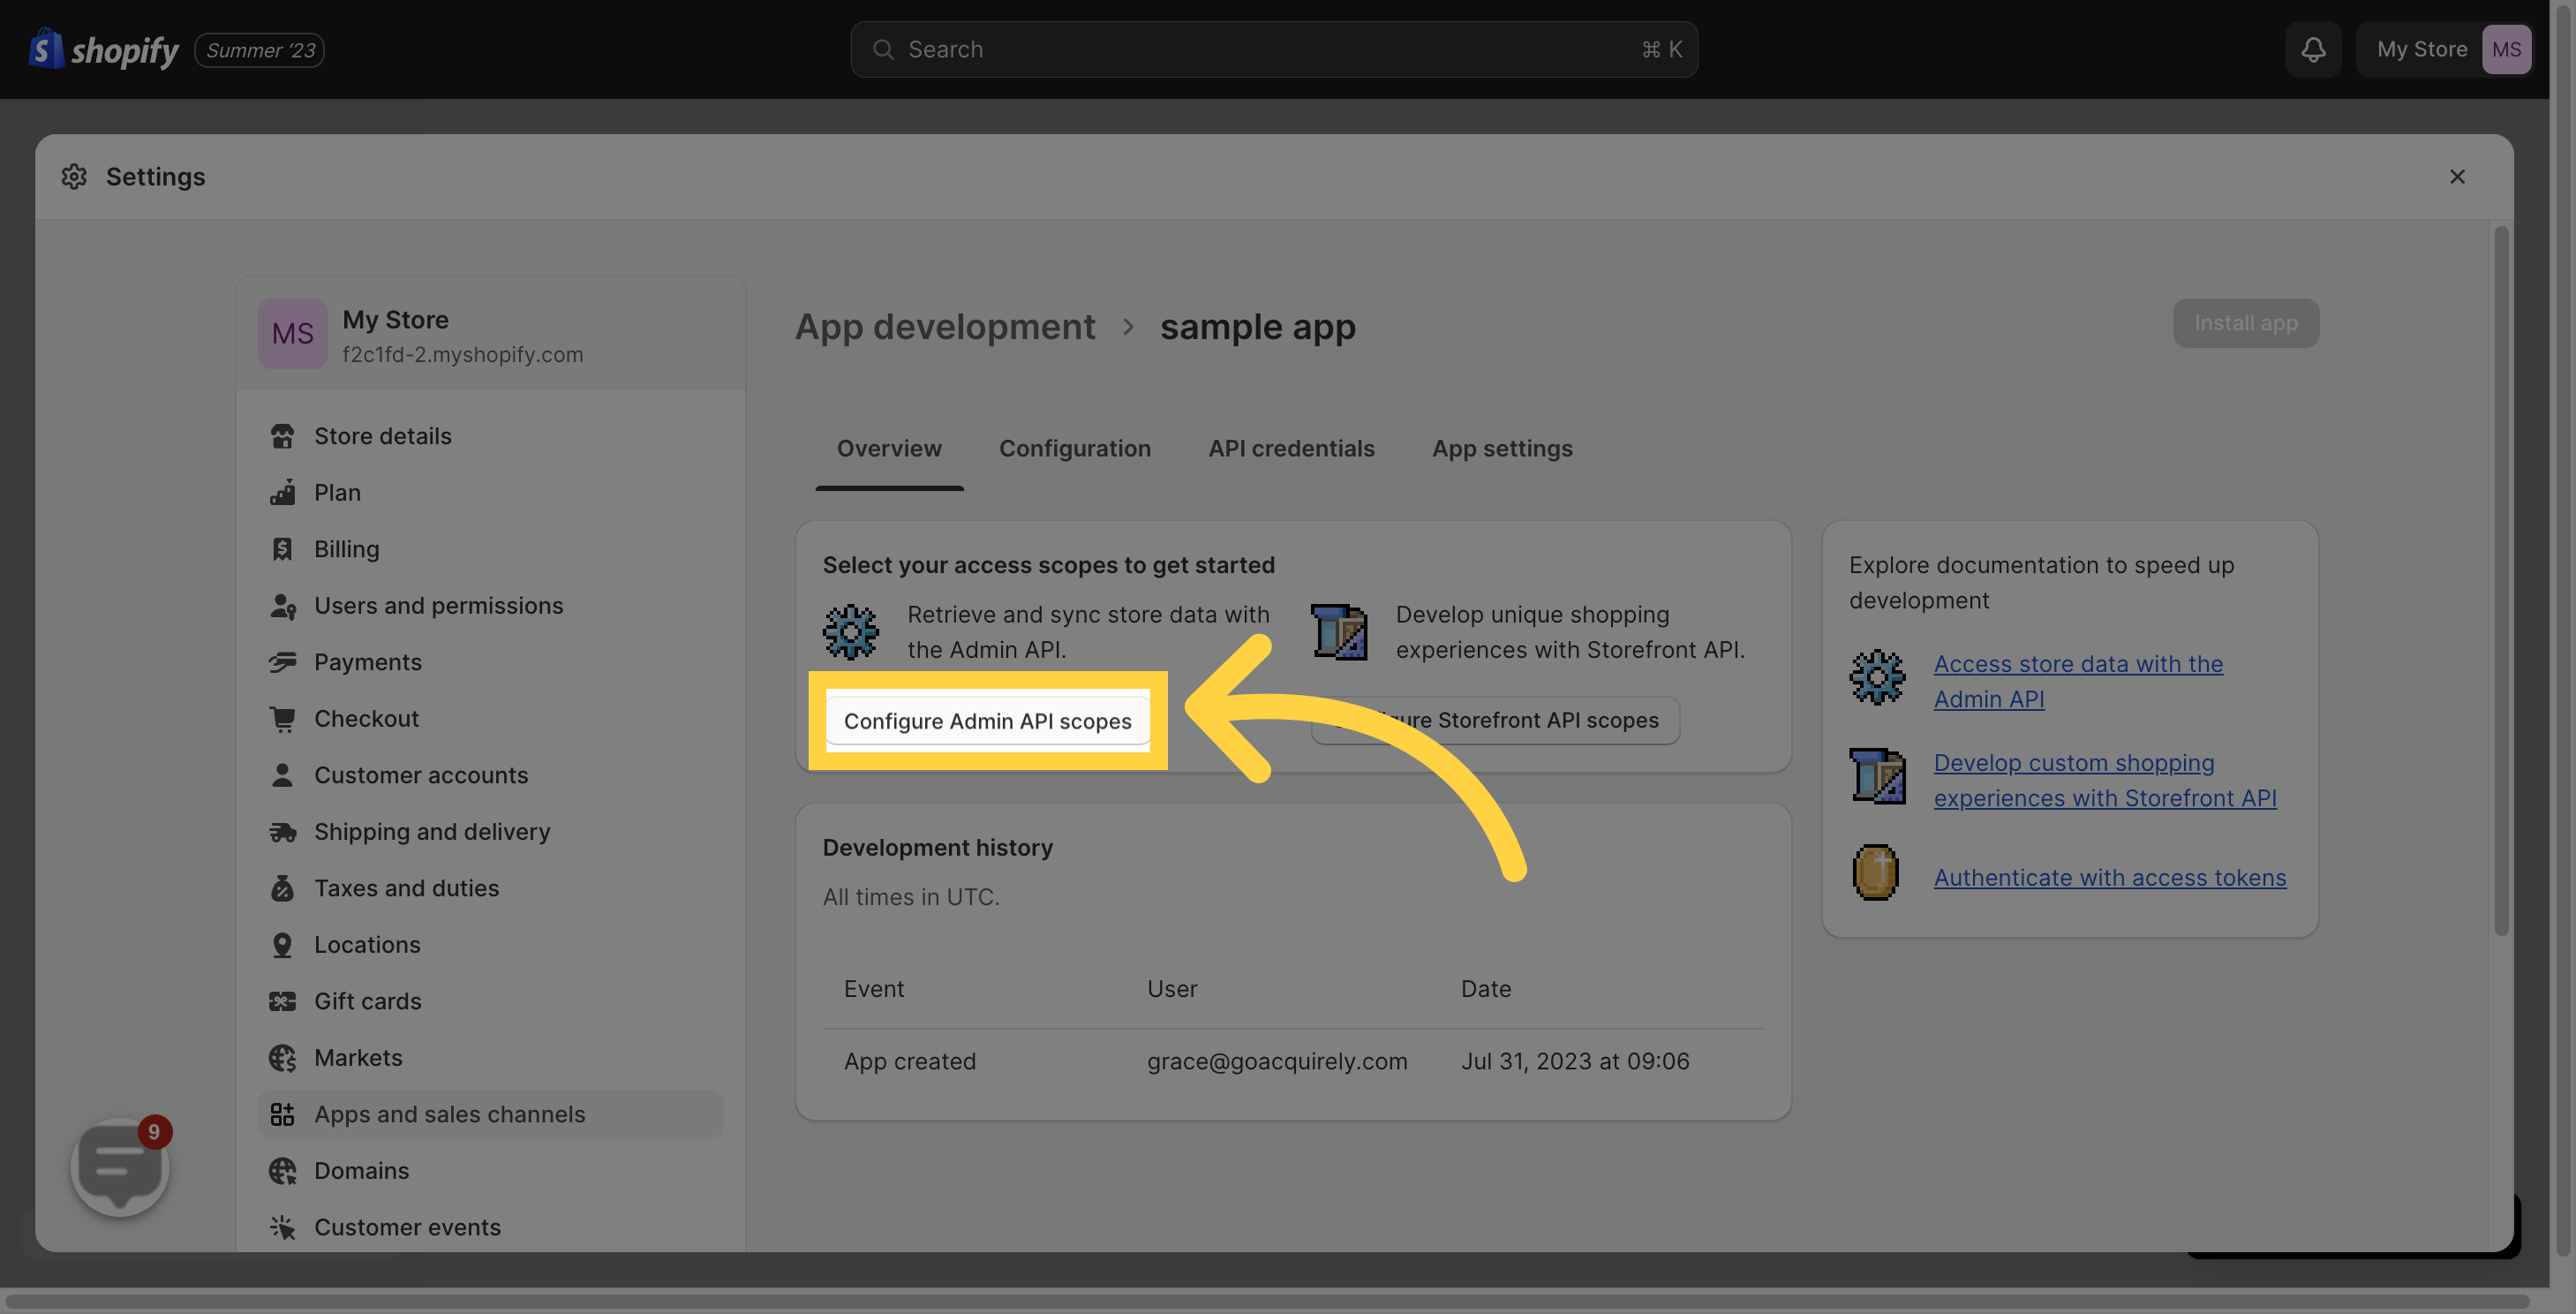Click the Customer accounts person icon

pos(282,775)
